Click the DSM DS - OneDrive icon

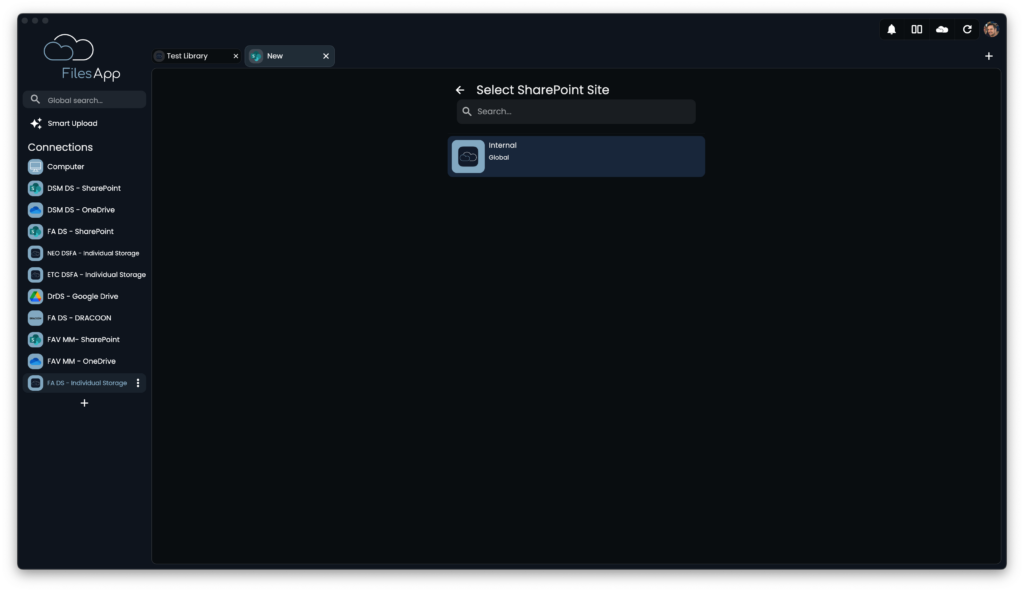[x=35, y=210]
